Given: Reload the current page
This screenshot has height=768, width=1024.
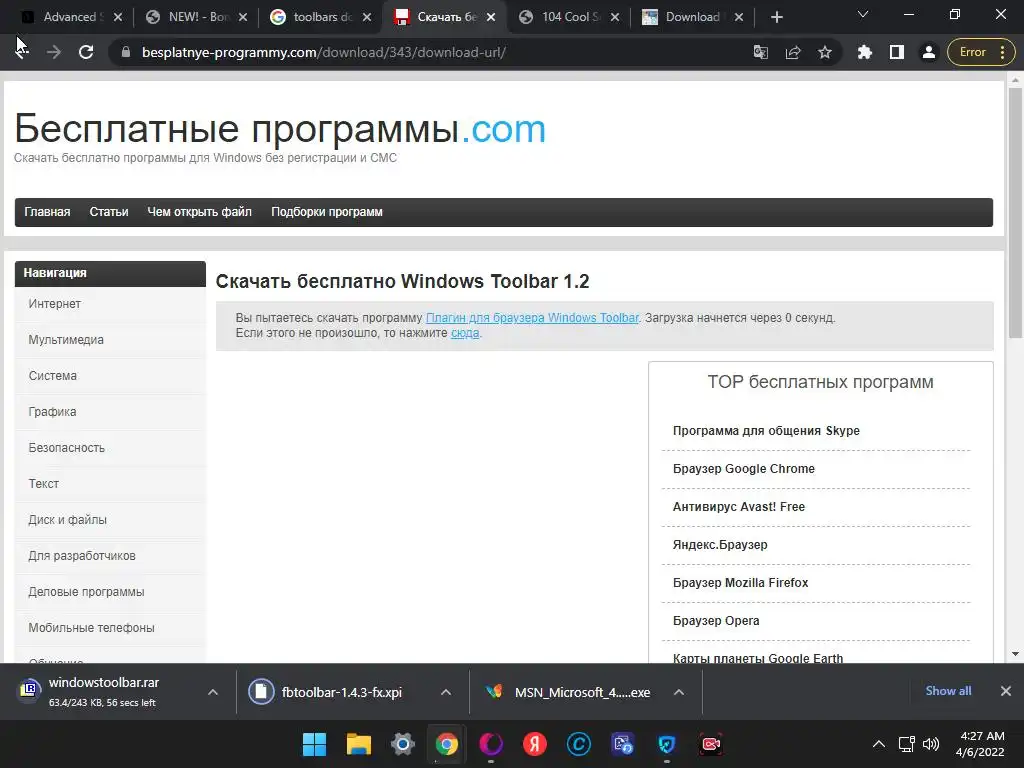Looking at the screenshot, I should click(86, 52).
